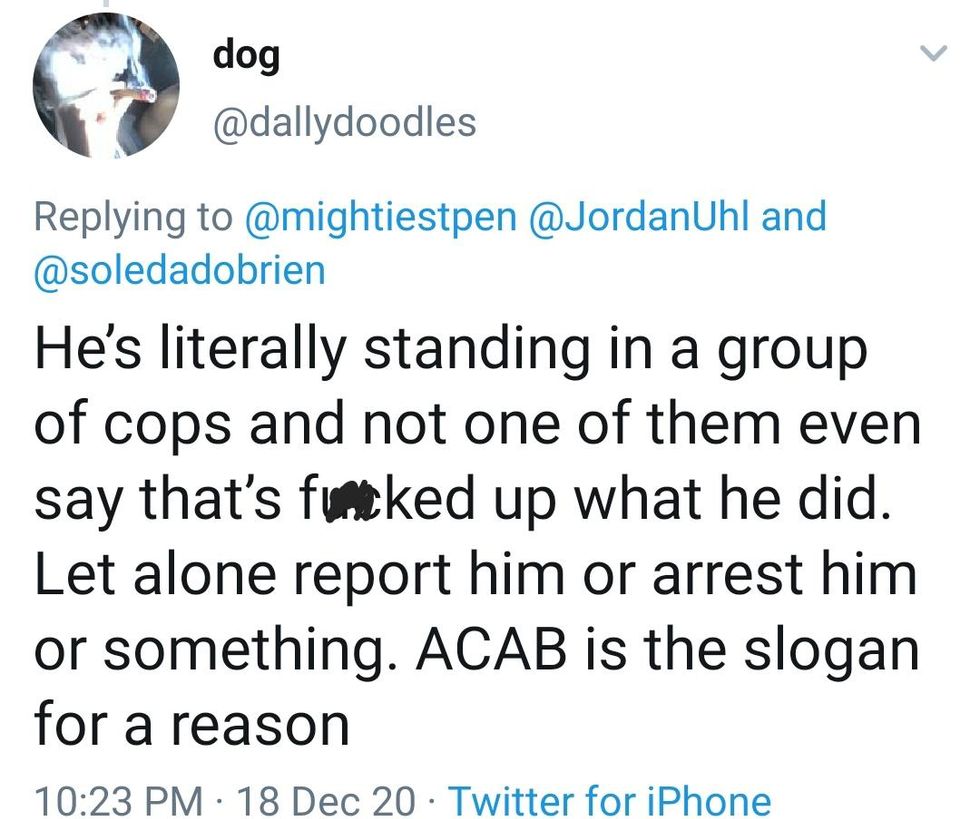Open the display name "dog"
This screenshot has width=980, height=819.
tap(245, 56)
